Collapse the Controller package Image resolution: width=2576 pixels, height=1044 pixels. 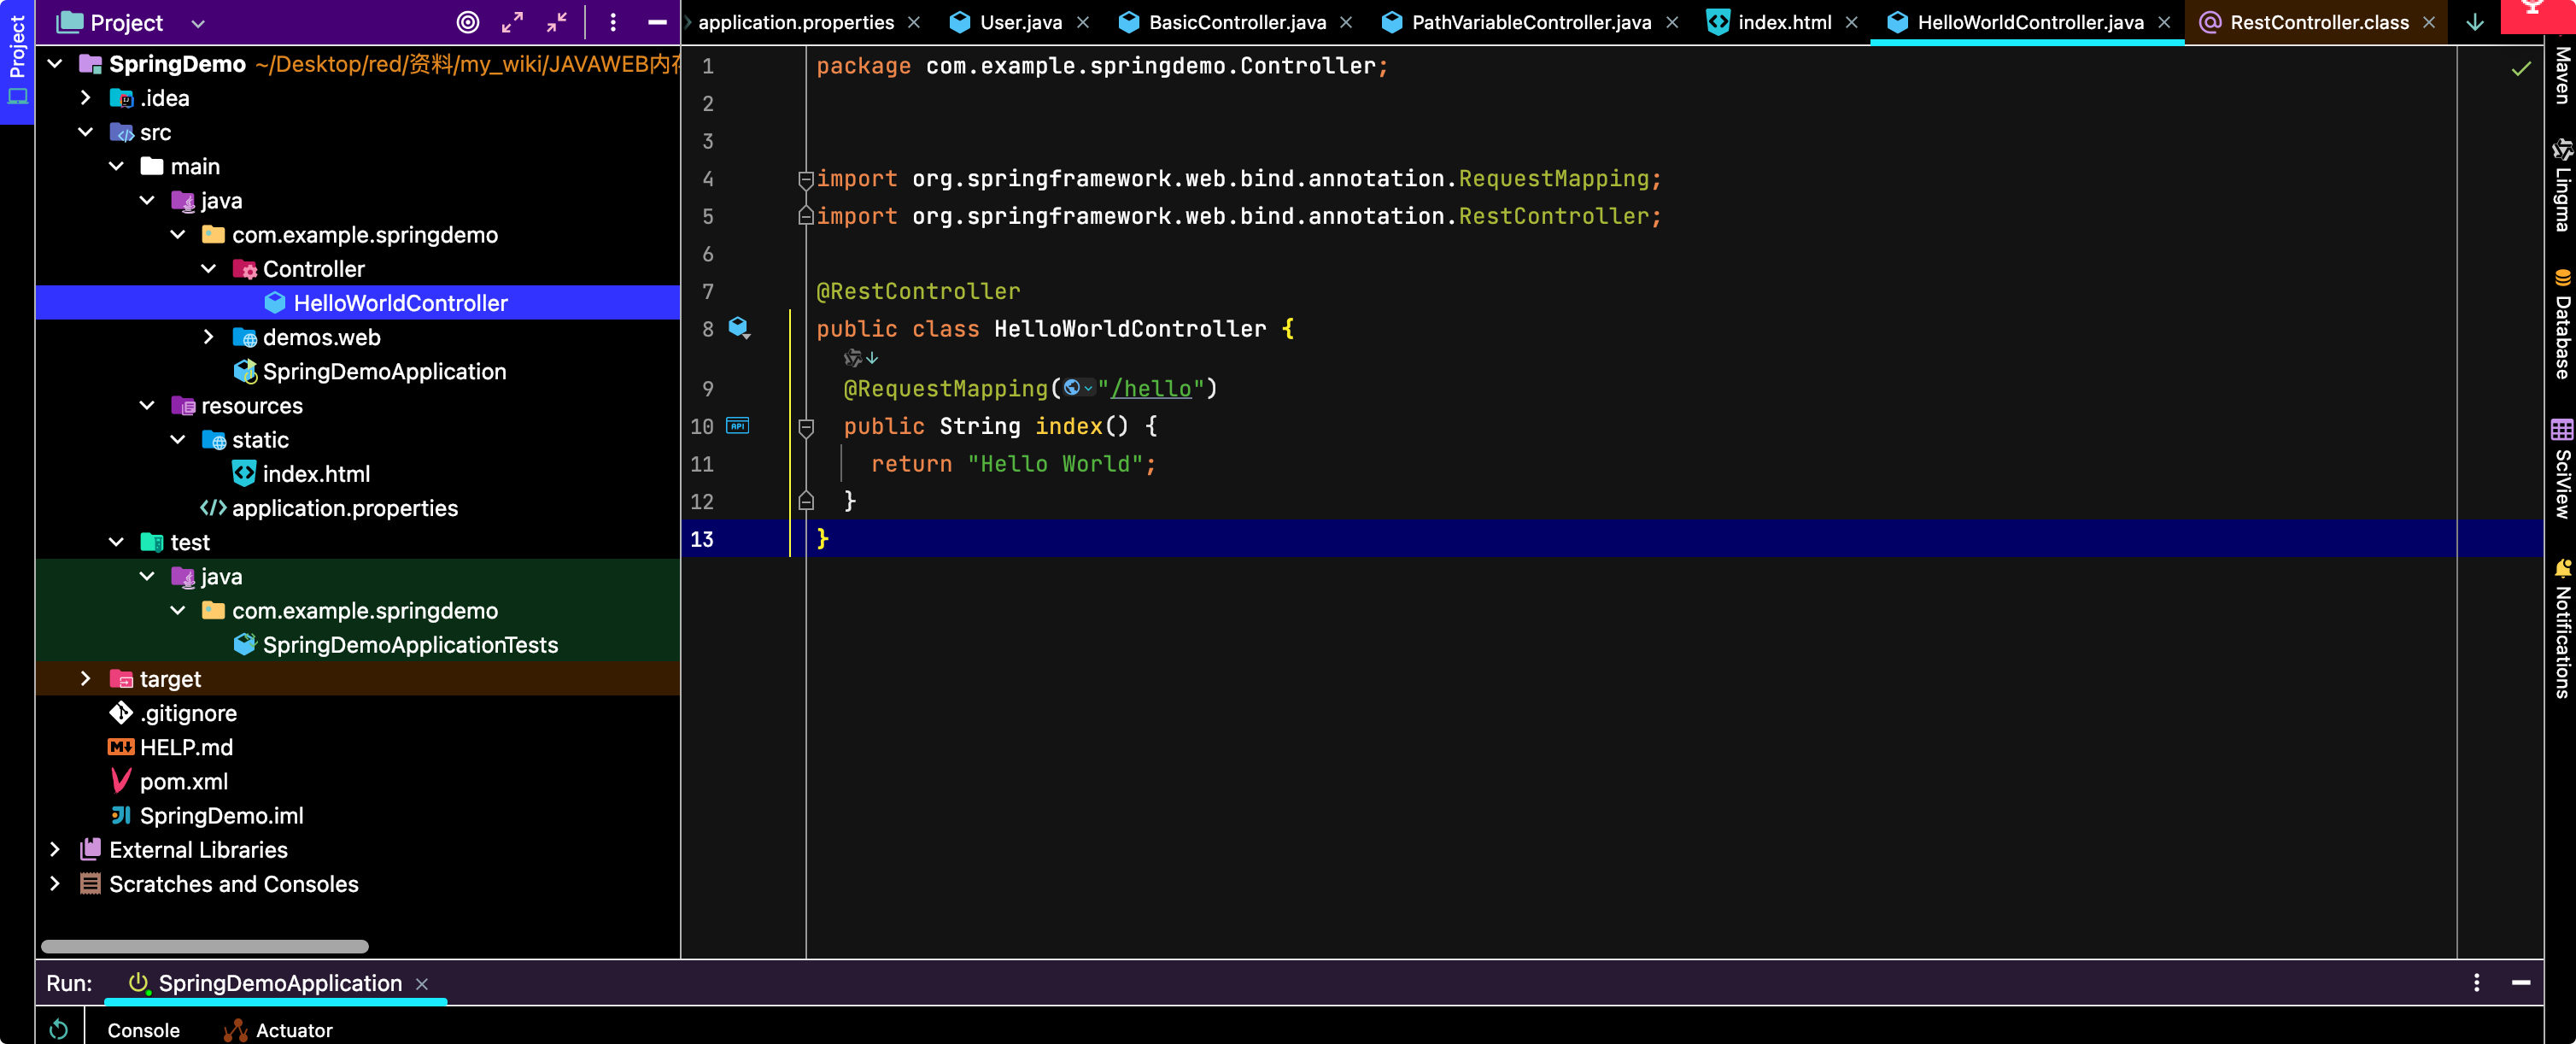tap(209, 269)
